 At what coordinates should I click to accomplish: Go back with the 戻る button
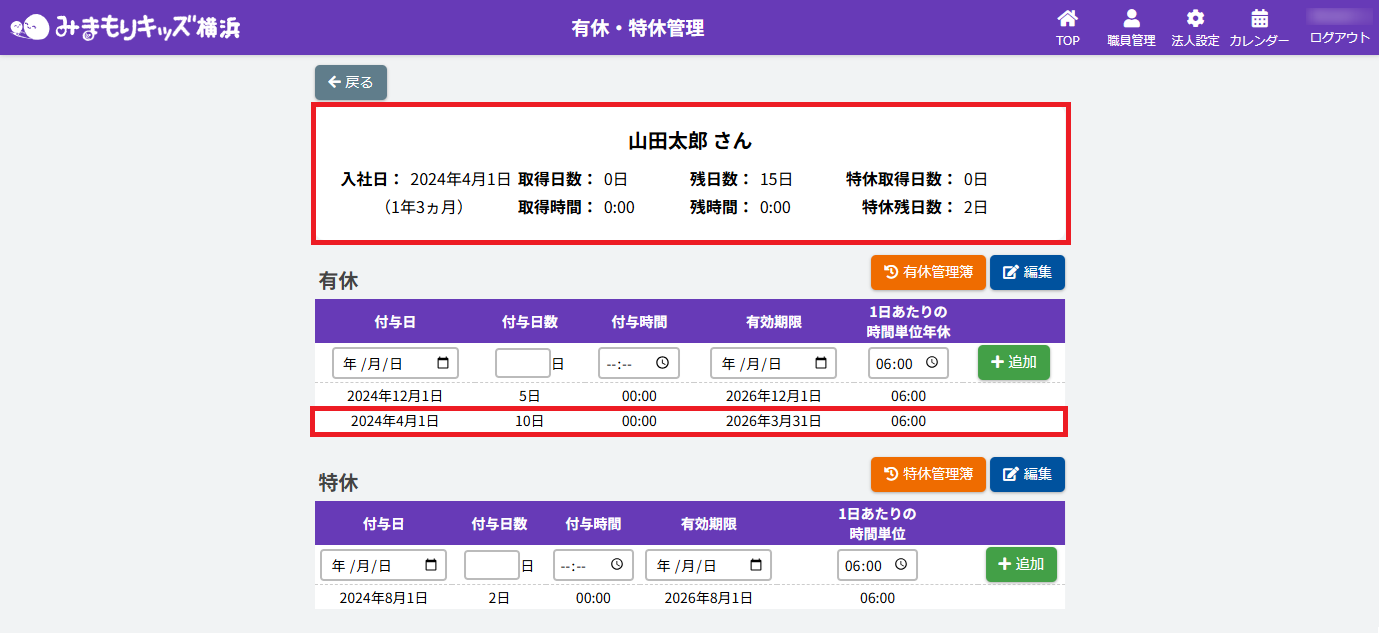point(351,82)
